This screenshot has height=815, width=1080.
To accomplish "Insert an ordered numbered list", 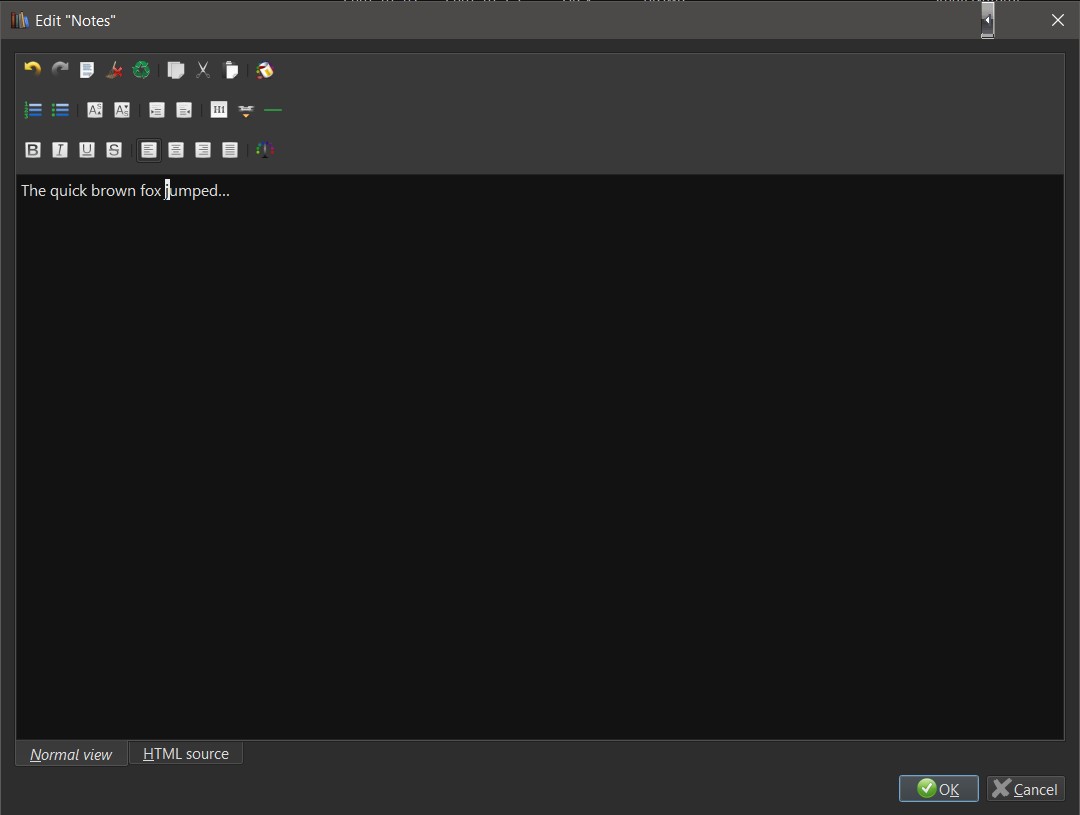I will [32, 110].
